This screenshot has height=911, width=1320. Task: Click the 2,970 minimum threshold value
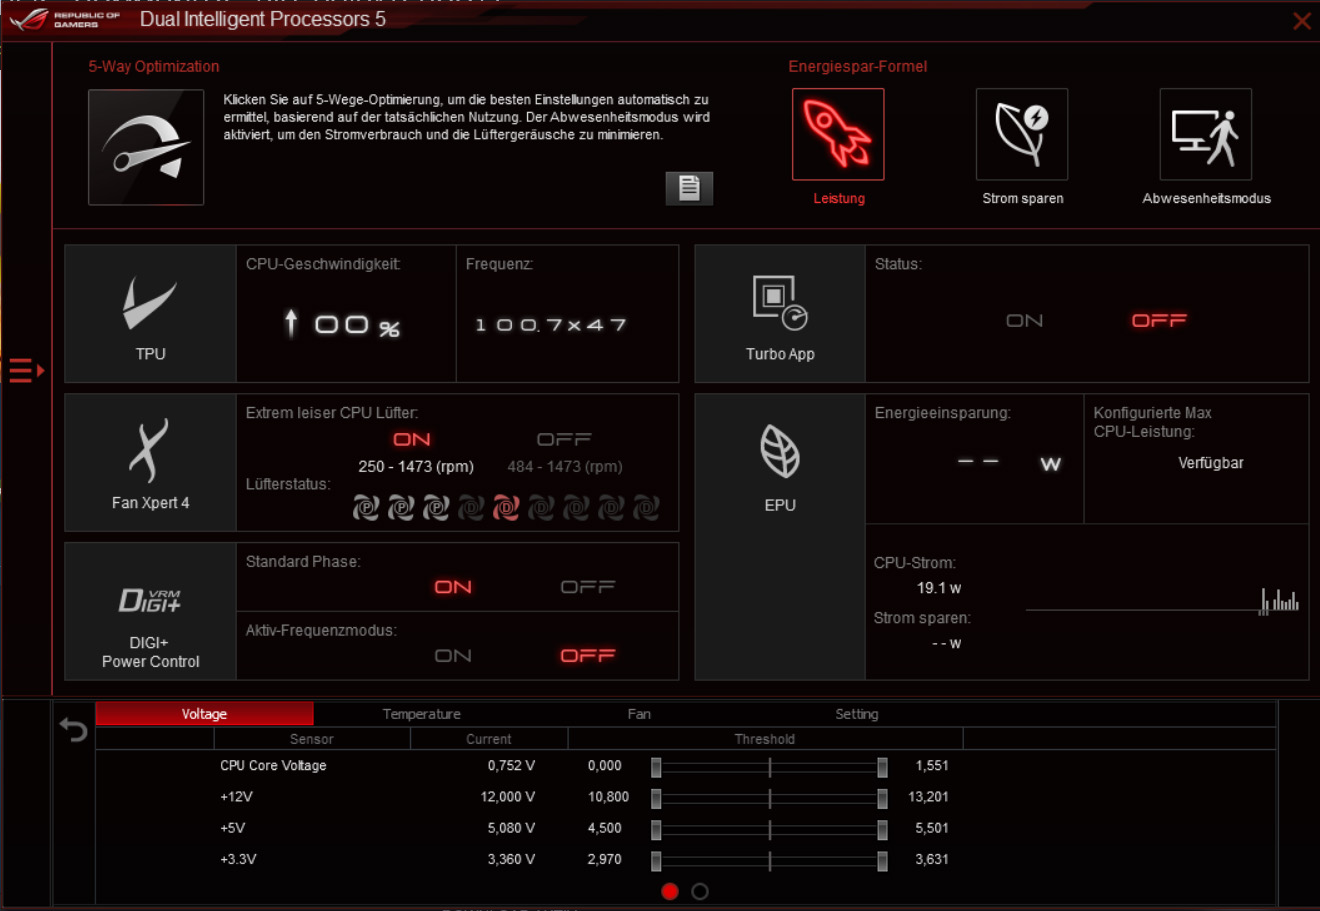(x=605, y=859)
